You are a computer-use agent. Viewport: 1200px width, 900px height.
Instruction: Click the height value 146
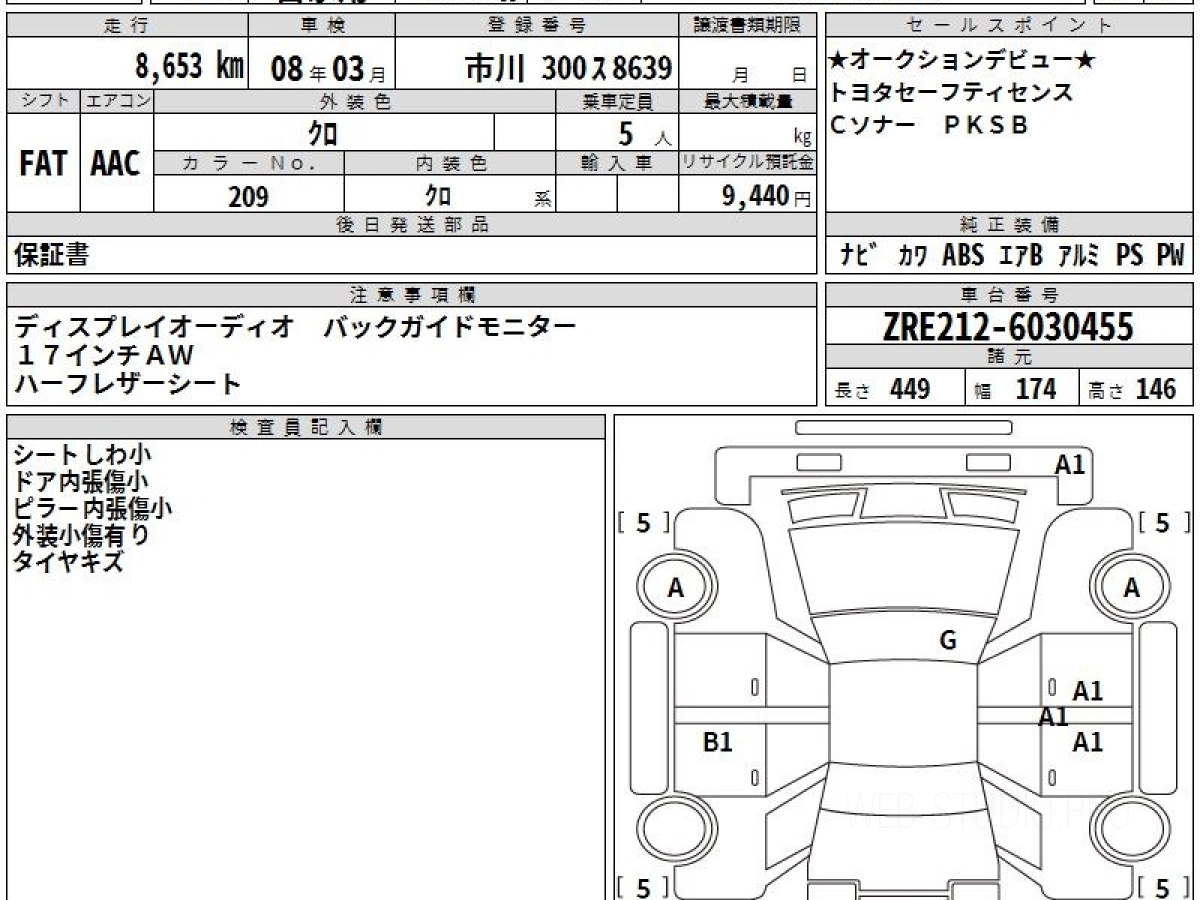pos(1156,389)
